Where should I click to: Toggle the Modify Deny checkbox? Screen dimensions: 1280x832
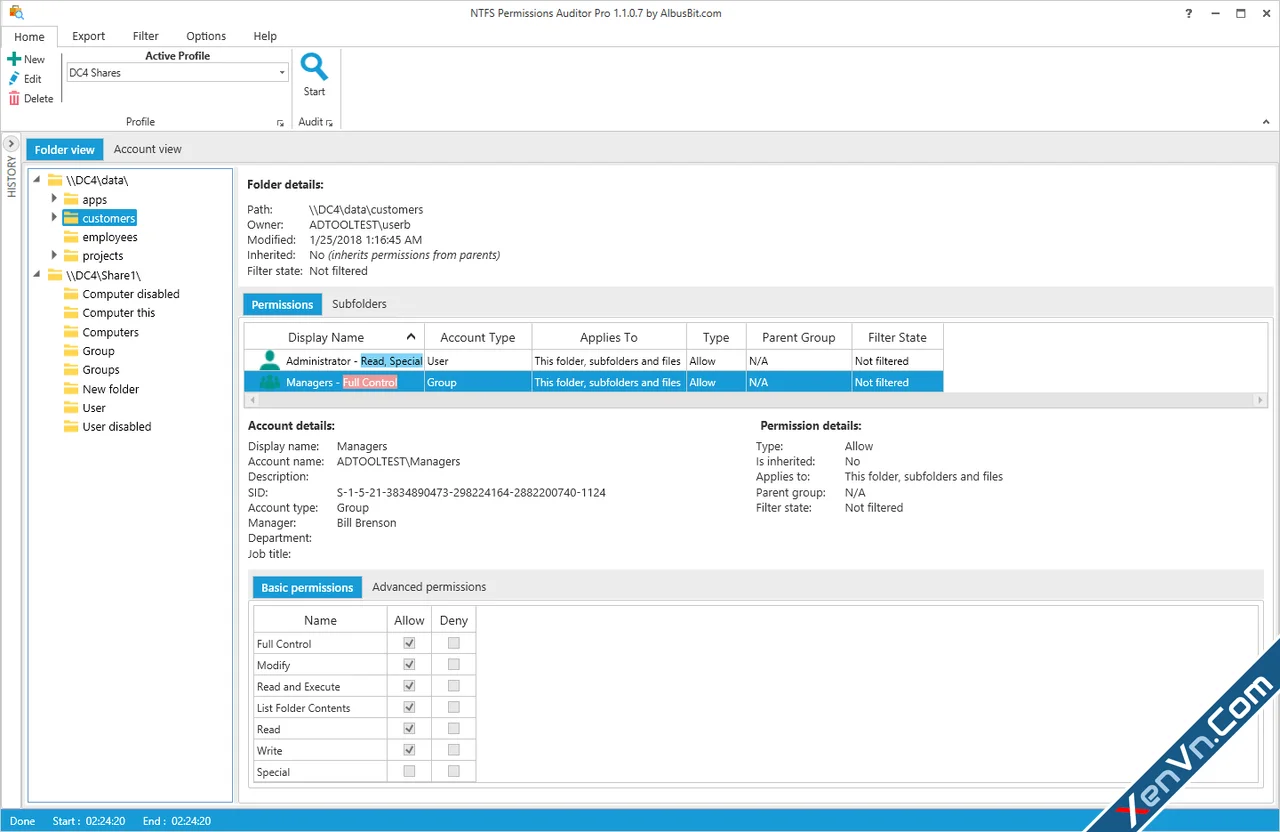click(454, 664)
